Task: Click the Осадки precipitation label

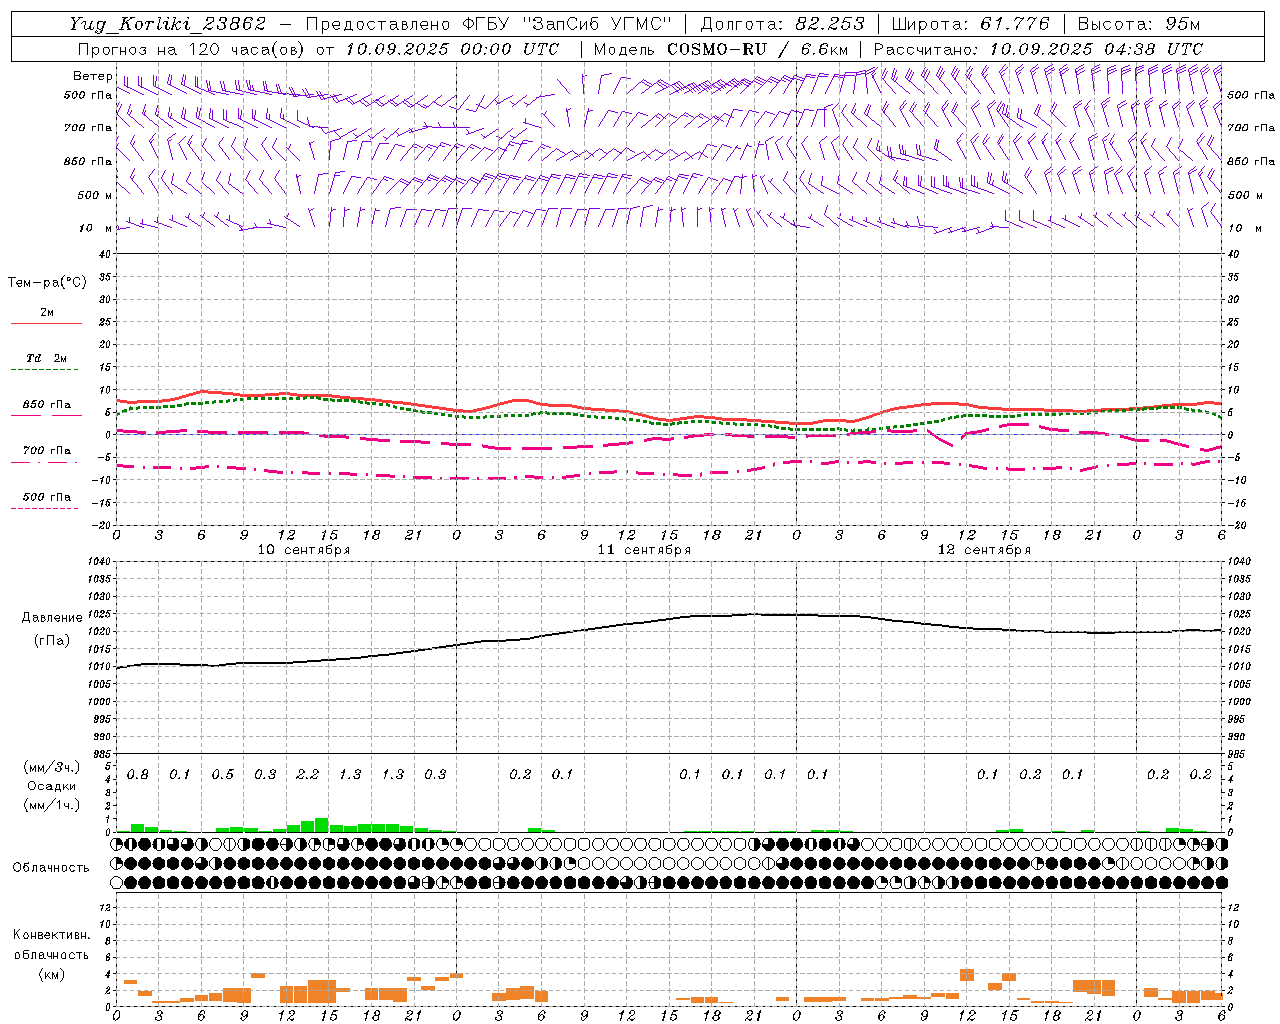Action: 52,786
